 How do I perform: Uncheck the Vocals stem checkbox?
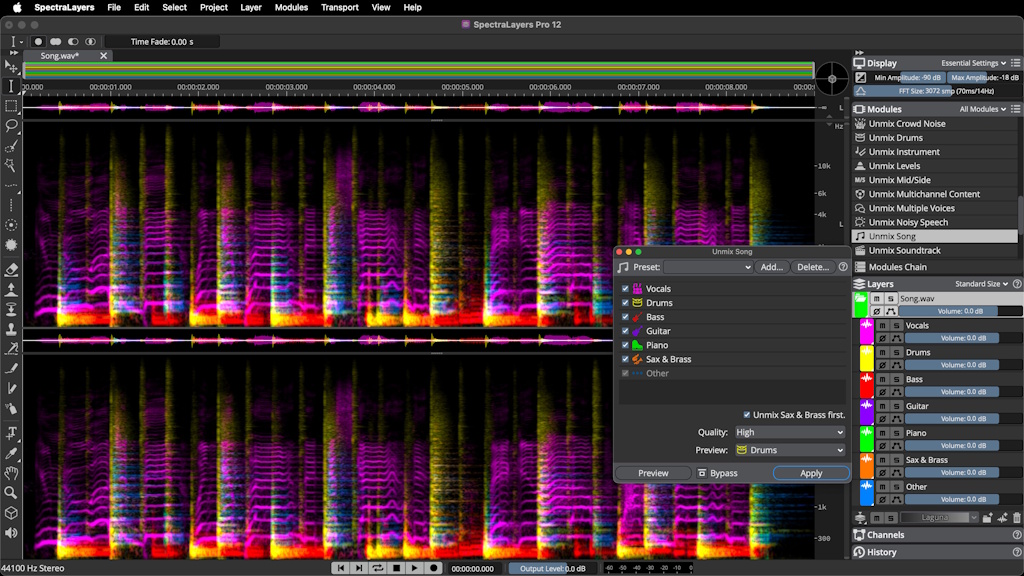[x=625, y=288]
